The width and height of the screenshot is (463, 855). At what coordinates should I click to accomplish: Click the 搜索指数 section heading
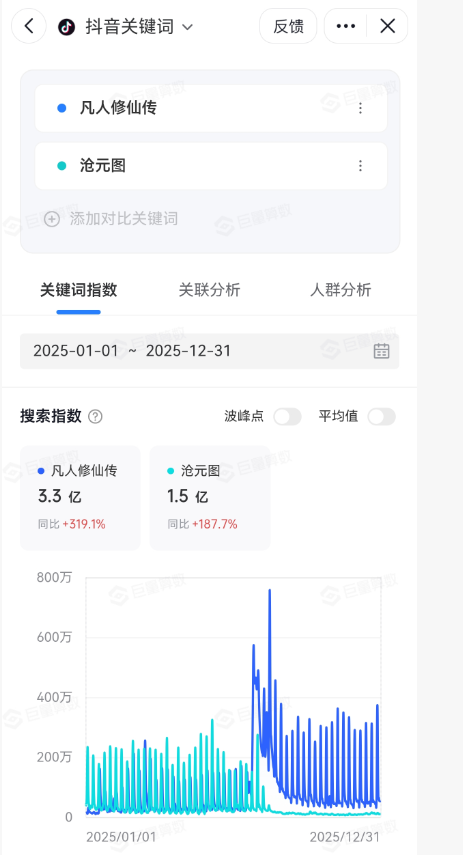(51, 416)
